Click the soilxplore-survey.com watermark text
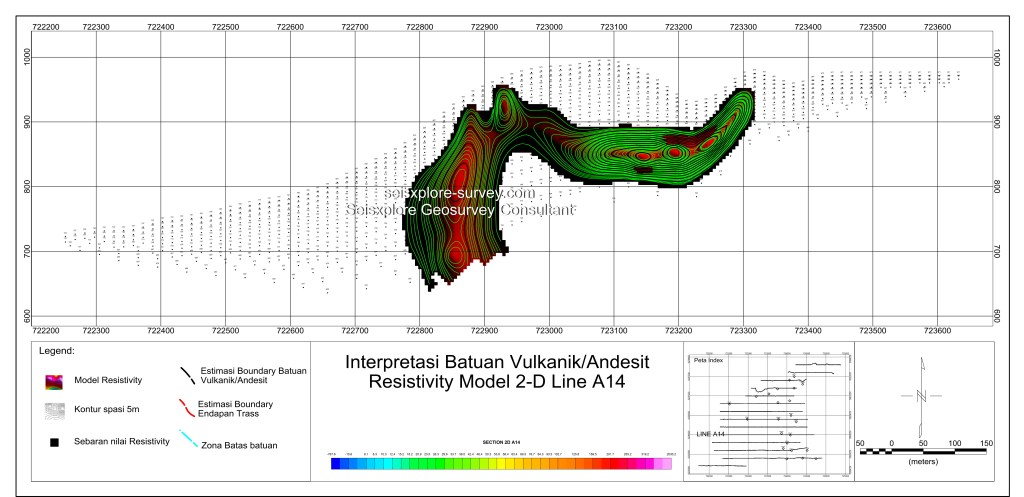The height and width of the screenshot is (497, 1024). point(461,192)
